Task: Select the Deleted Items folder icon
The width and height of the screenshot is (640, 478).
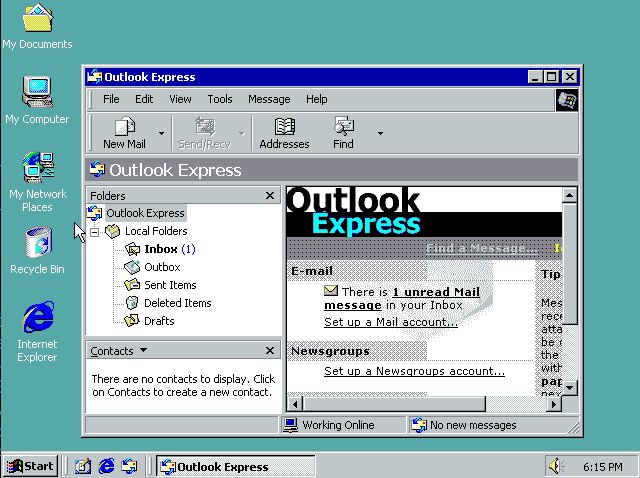Action: coord(132,303)
